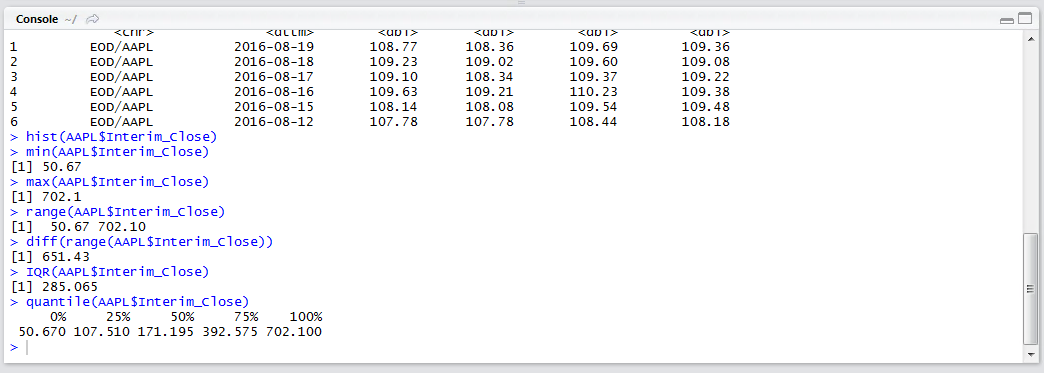Click the value 110.23 in row 4
The image size is (1044, 373).
[x=594, y=92]
